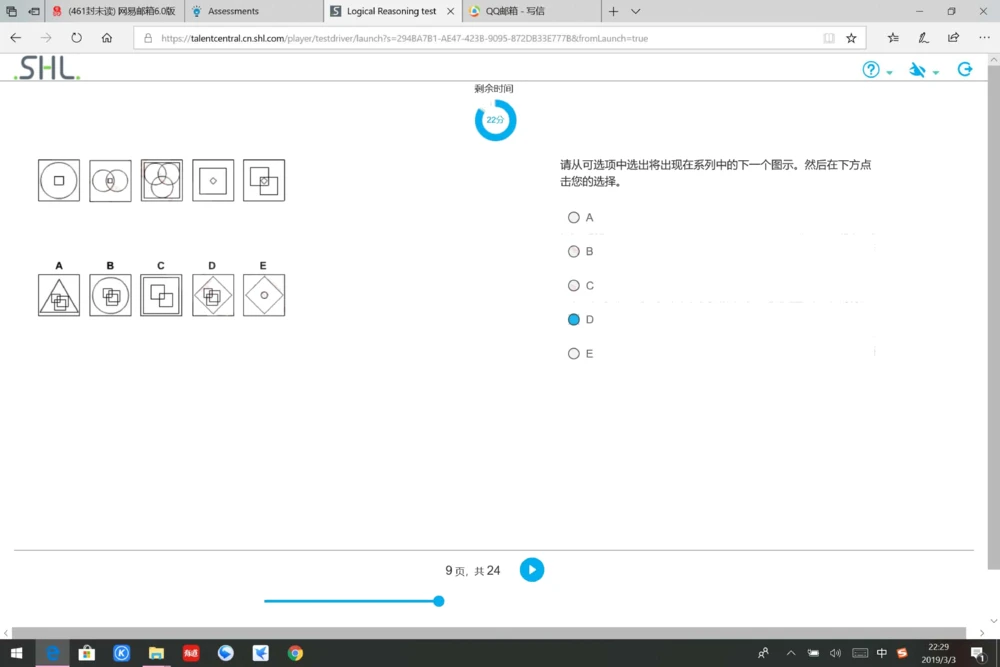Open the help question mark icon
This screenshot has width=1000, height=667.
pos(869,70)
